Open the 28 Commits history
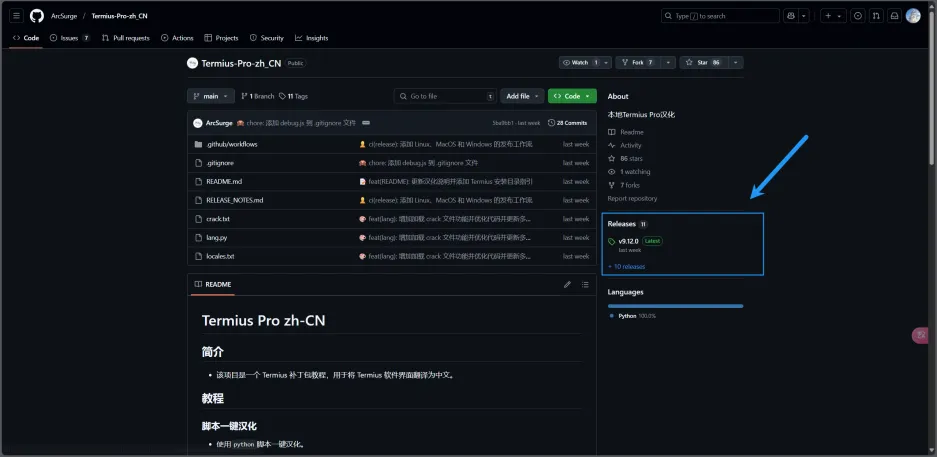 pyautogui.click(x=567, y=123)
